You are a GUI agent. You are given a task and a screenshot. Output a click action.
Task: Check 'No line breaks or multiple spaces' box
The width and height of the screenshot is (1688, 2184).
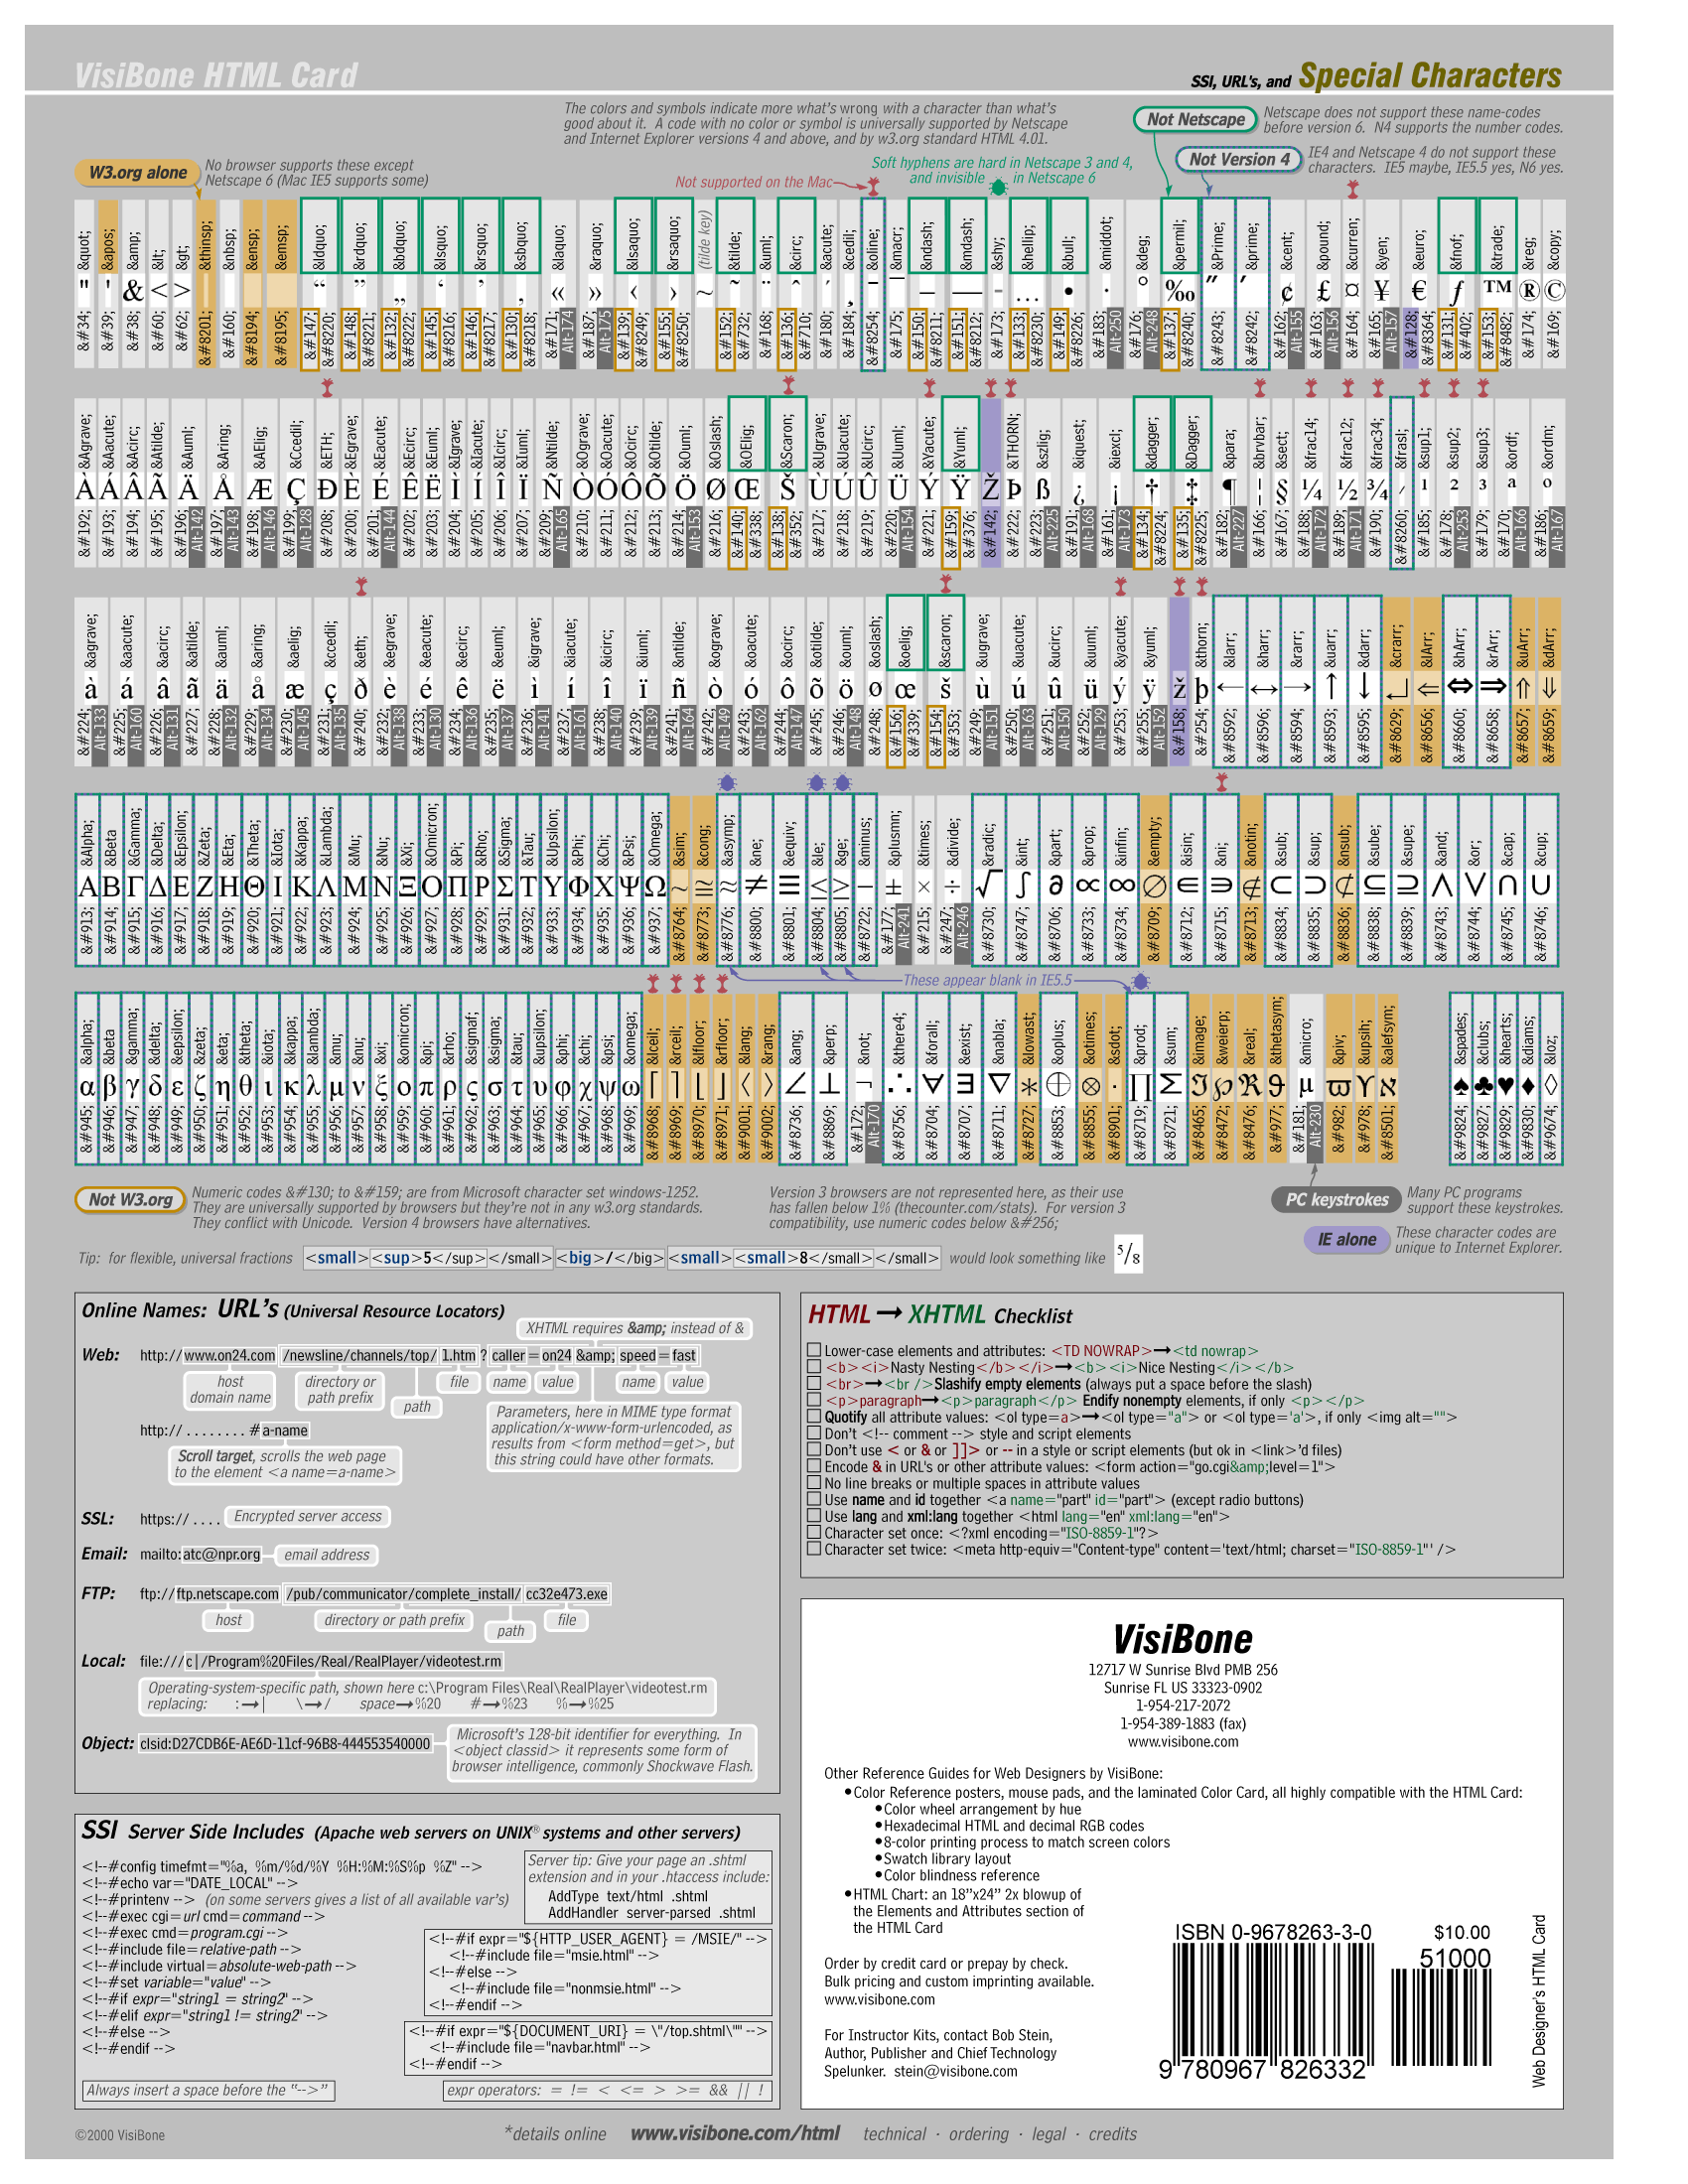(x=814, y=1483)
